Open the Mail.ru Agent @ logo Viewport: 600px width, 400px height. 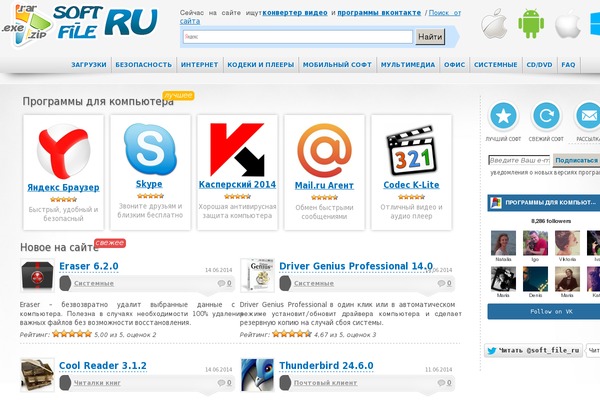324,150
